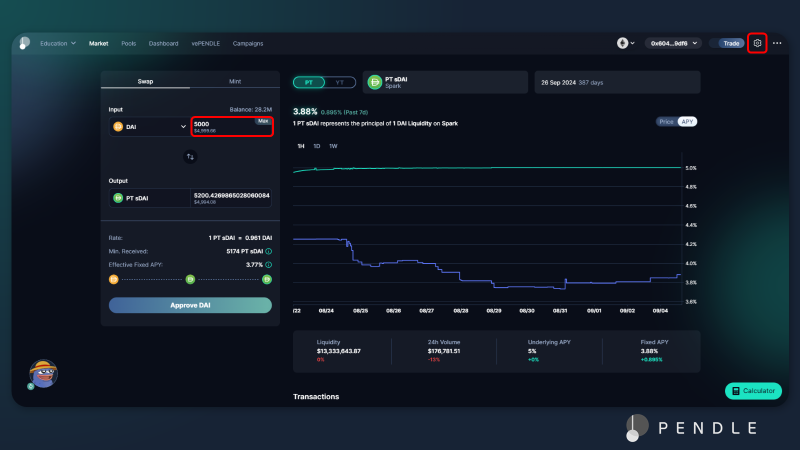
Task: Open the settings gear icon
Action: click(x=757, y=43)
